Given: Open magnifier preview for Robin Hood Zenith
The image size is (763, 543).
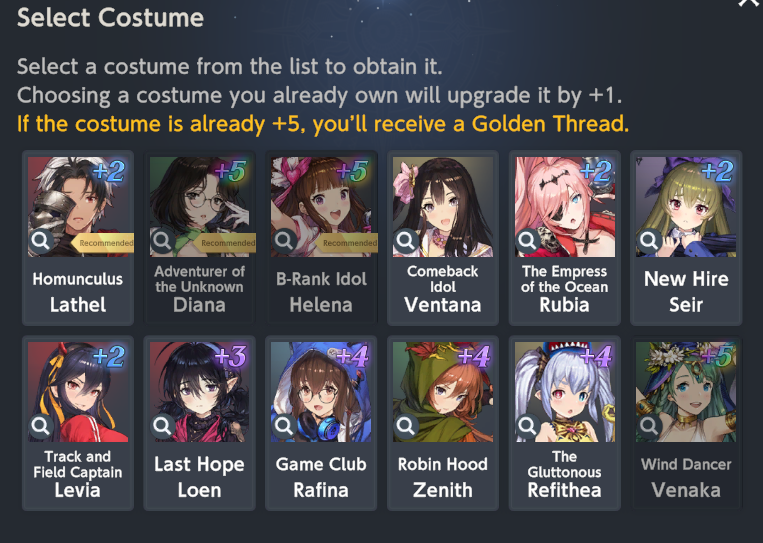Looking at the screenshot, I should pos(406,426).
